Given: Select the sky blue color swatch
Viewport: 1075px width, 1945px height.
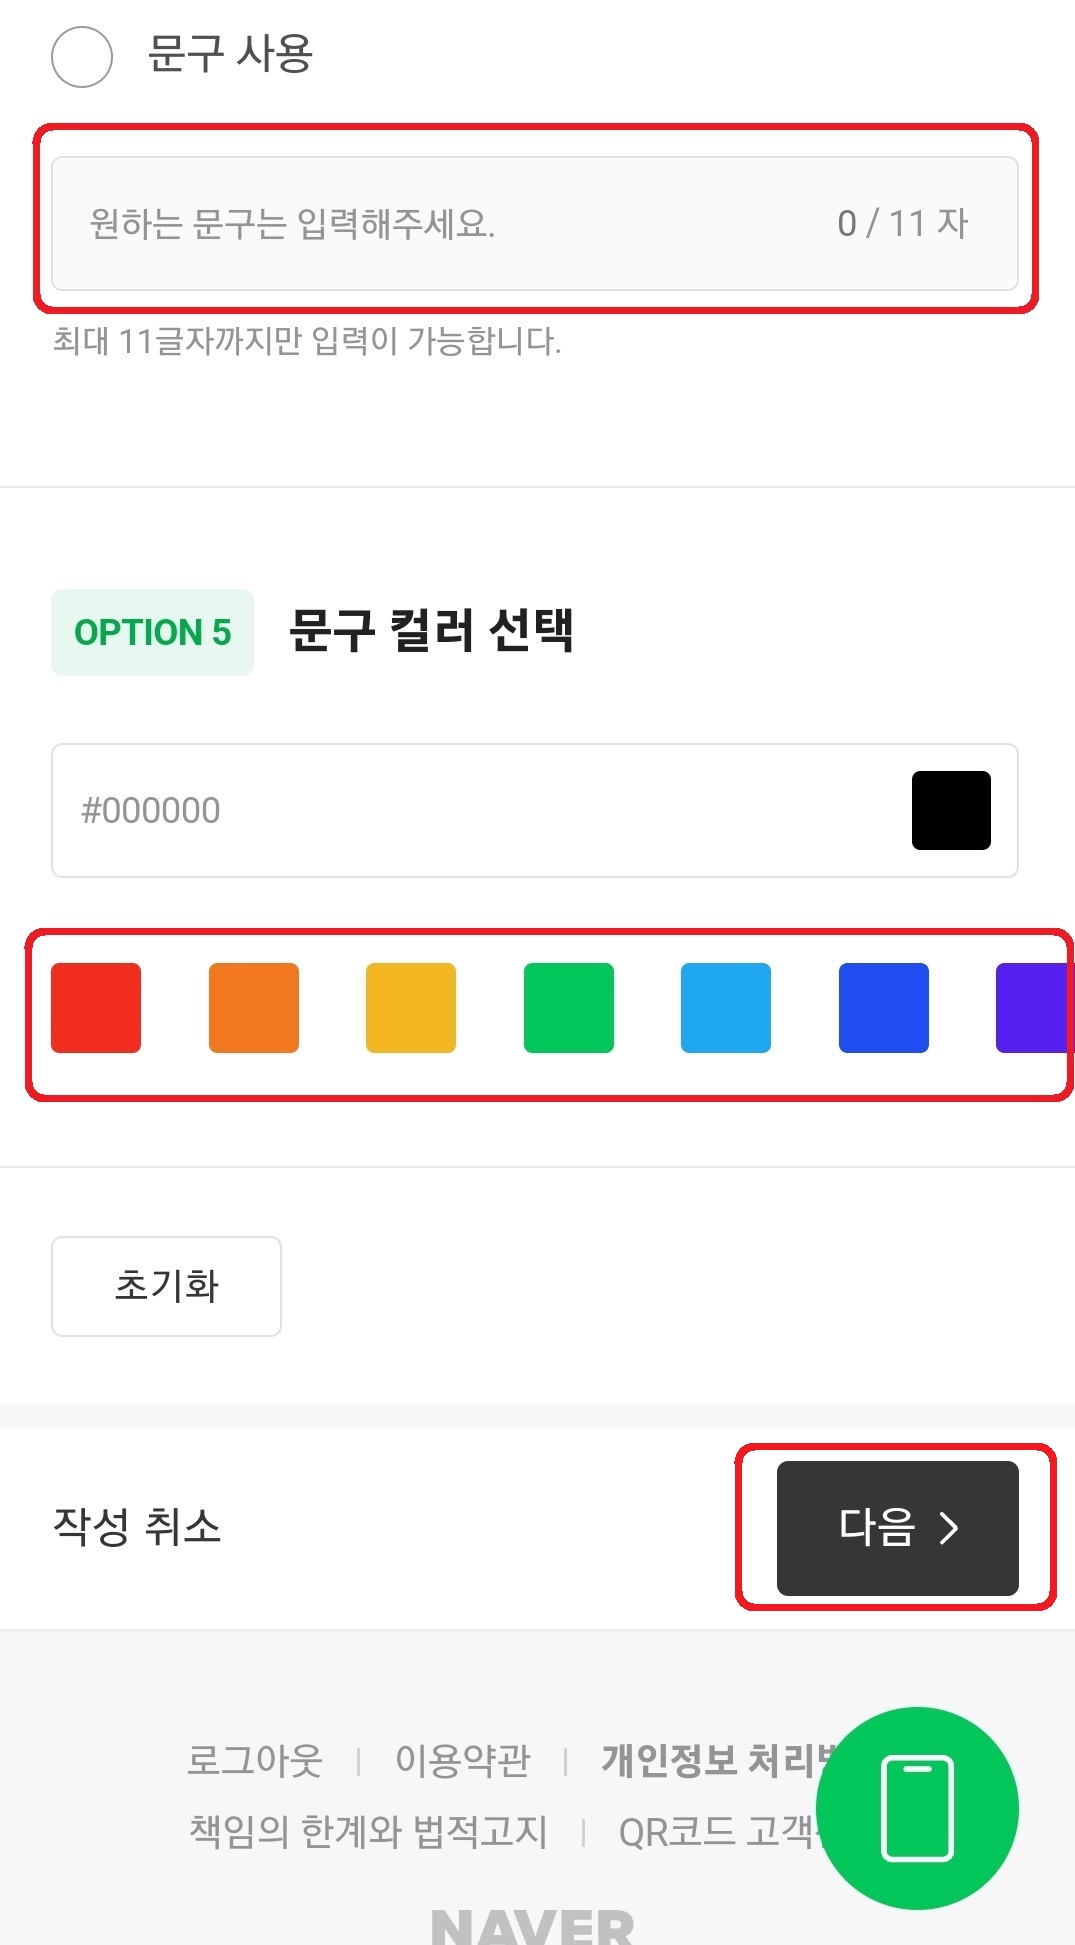Looking at the screenshot, I should pyautogui.click(x=725, y=1007).
